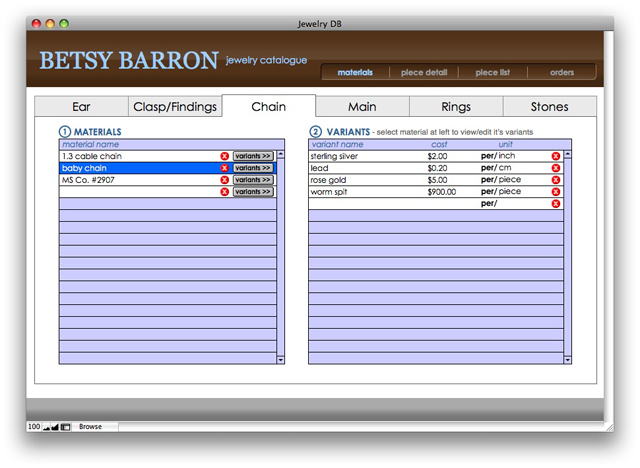Open the orders navigation section
Screen dimensions: 640x468
point(562,72)
